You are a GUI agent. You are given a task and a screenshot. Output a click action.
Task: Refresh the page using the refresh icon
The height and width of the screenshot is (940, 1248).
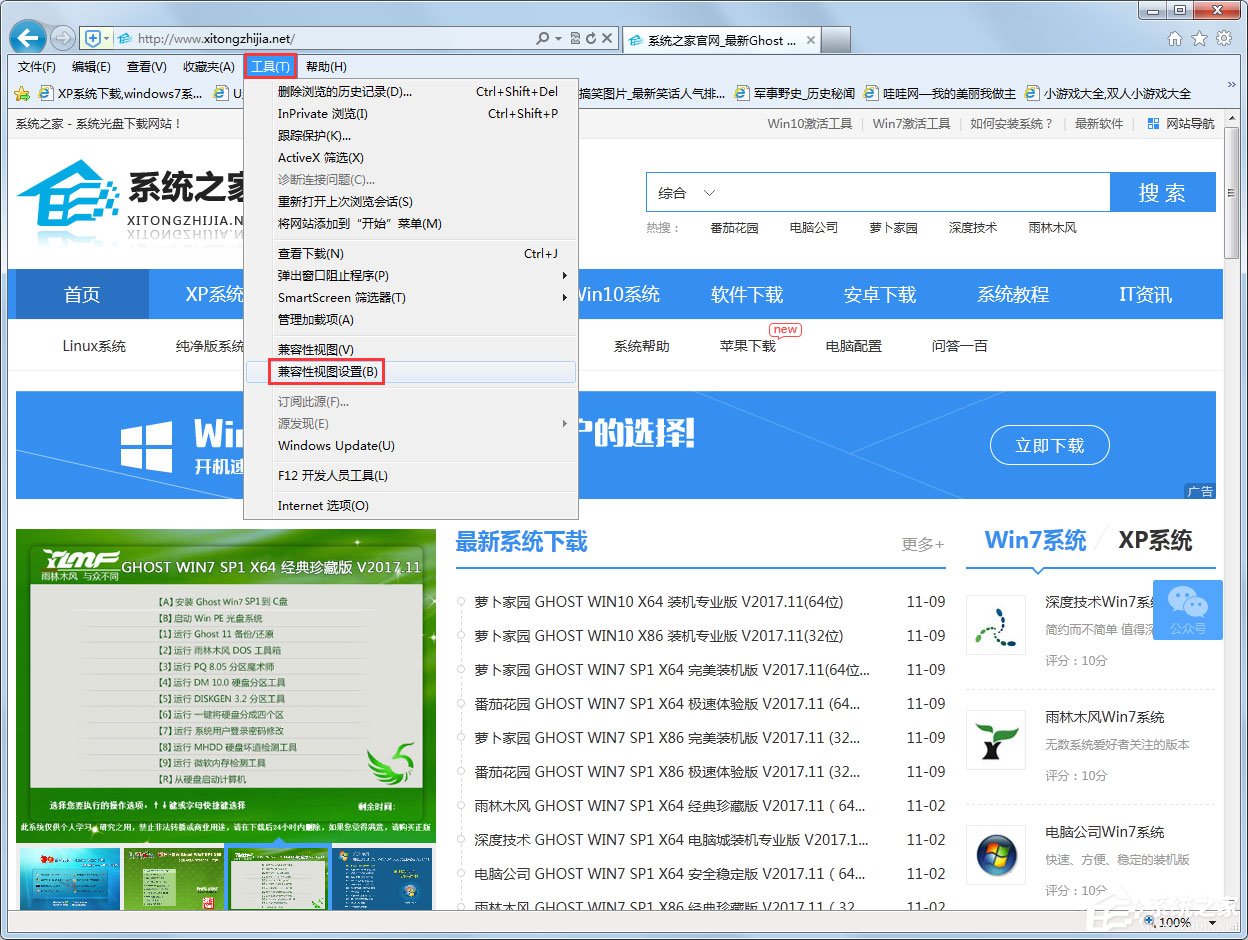(x=591, y=37)
